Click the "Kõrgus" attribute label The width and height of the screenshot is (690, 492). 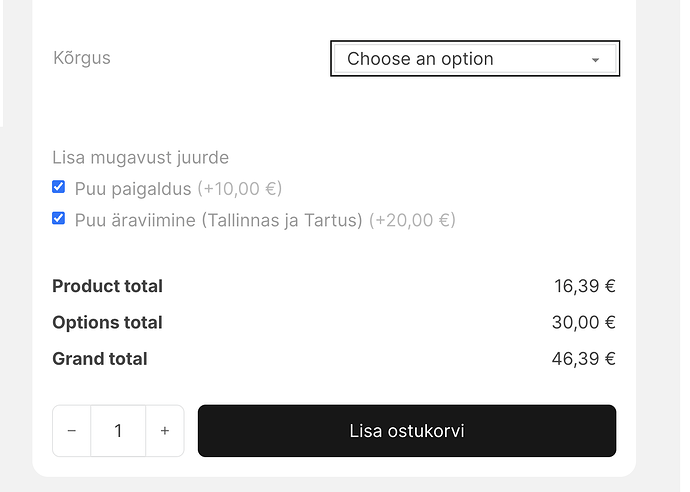pyautogui.click(x=82, y=58)
